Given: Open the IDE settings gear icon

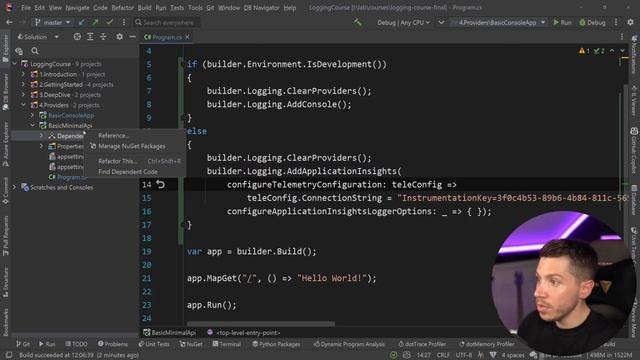Looking at the screenshot, I should click(631, 22).
